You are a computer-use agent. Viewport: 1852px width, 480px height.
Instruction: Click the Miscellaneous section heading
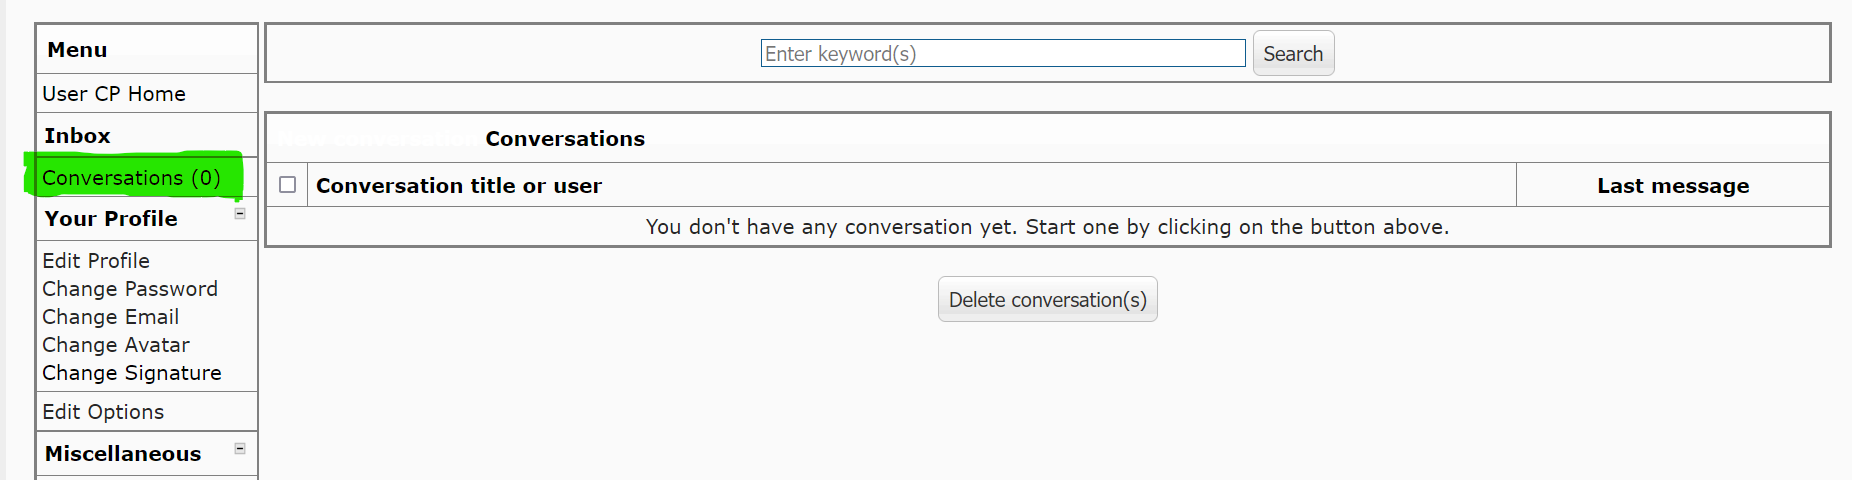pos(123,454)
